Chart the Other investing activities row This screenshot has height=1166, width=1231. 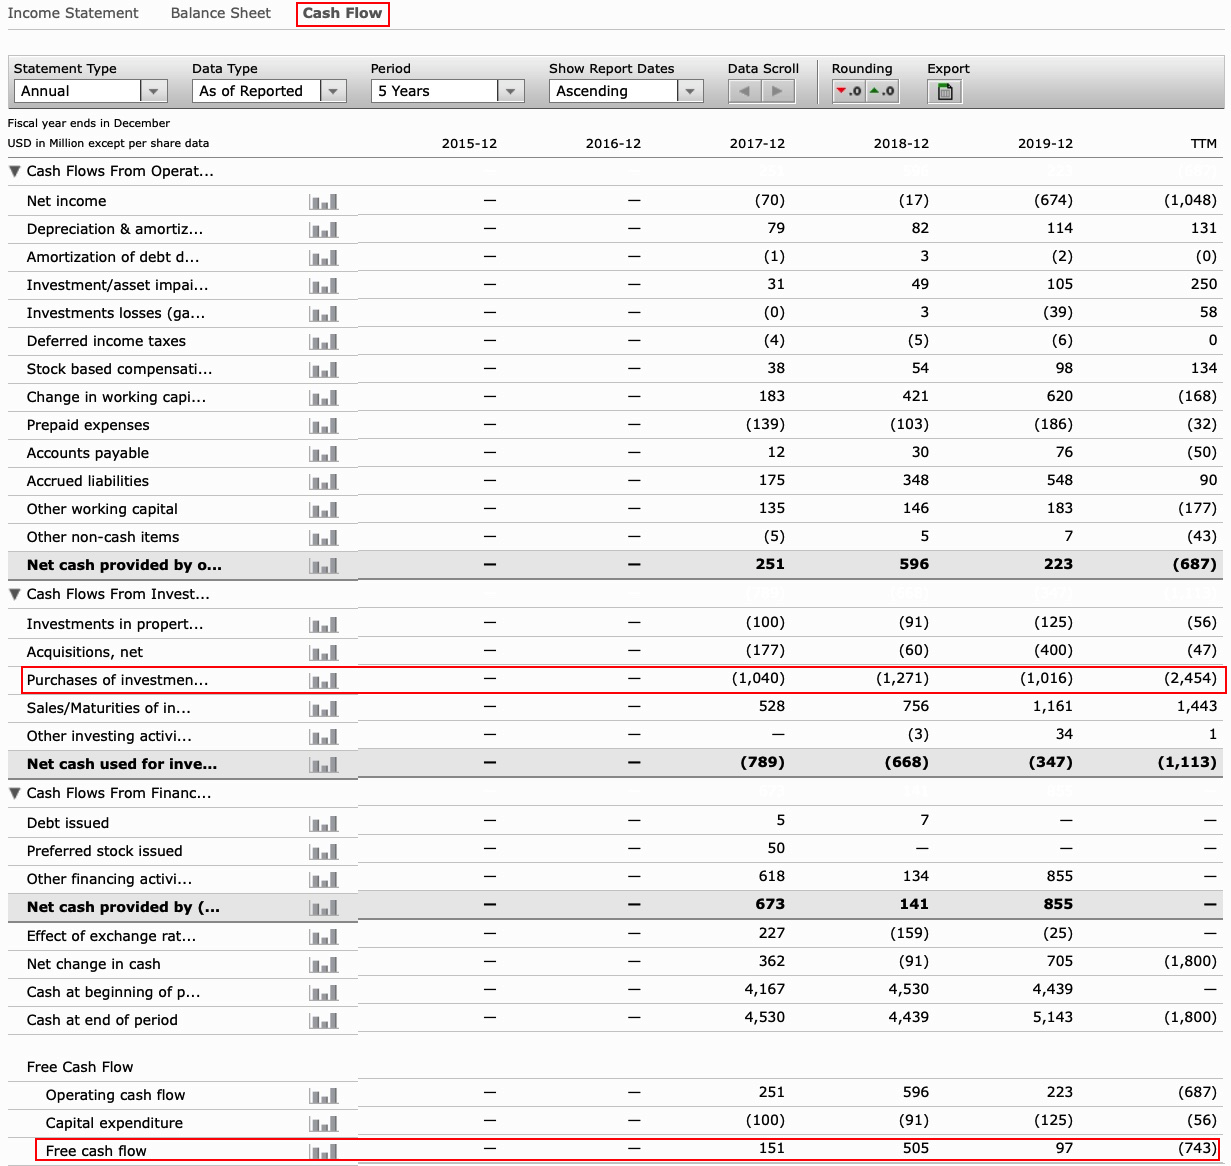click(x=324, y=737)
